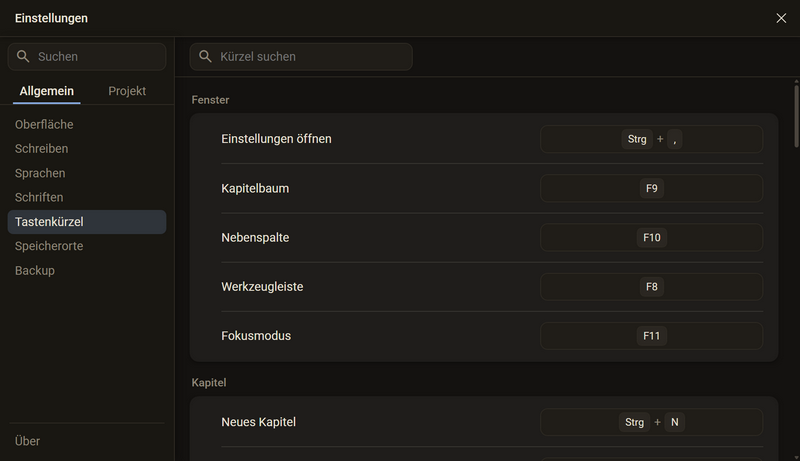Focus the Kürzel suchen search field
This screenshot has width=800, height=461.
pyautogui.click(x=301, y=57)
